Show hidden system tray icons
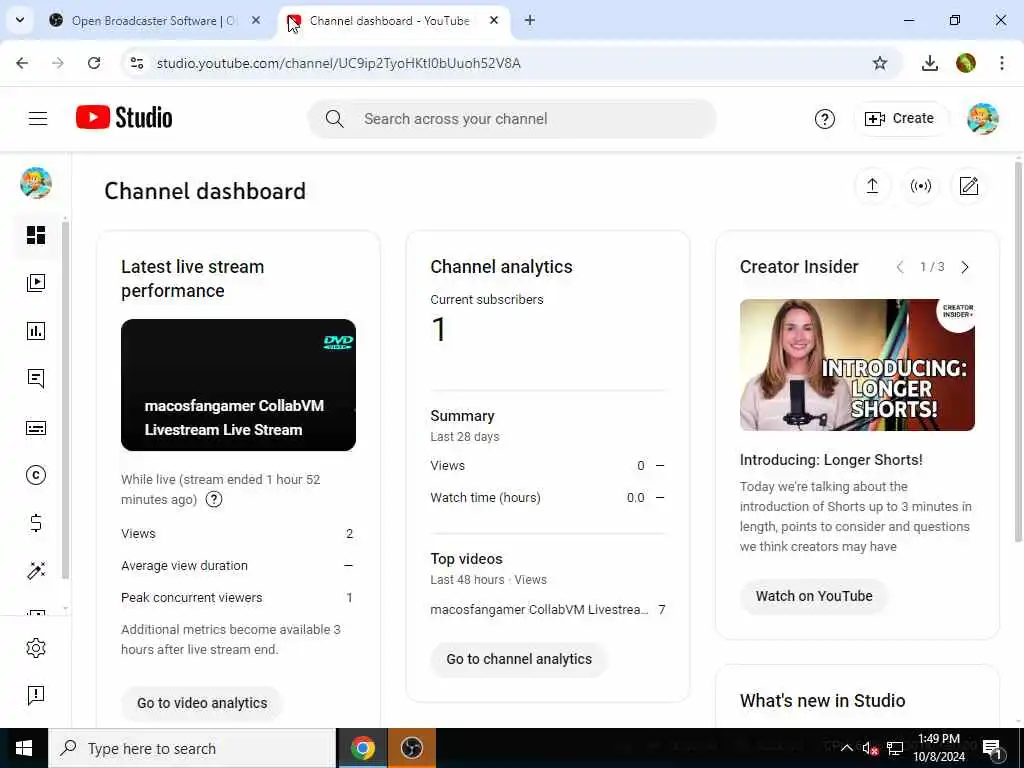The image size is (1024, 768). tap(846, 748)
